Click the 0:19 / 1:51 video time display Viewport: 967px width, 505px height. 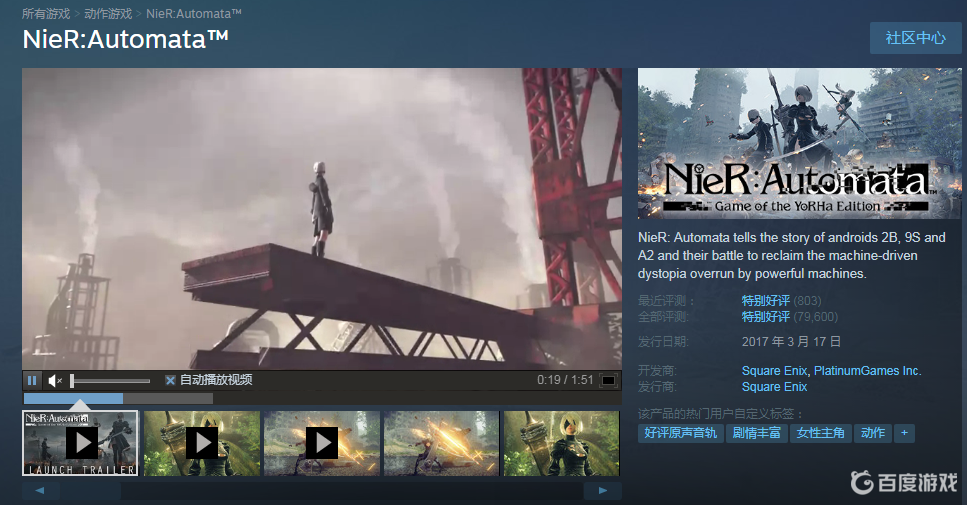tap(565, 380)
